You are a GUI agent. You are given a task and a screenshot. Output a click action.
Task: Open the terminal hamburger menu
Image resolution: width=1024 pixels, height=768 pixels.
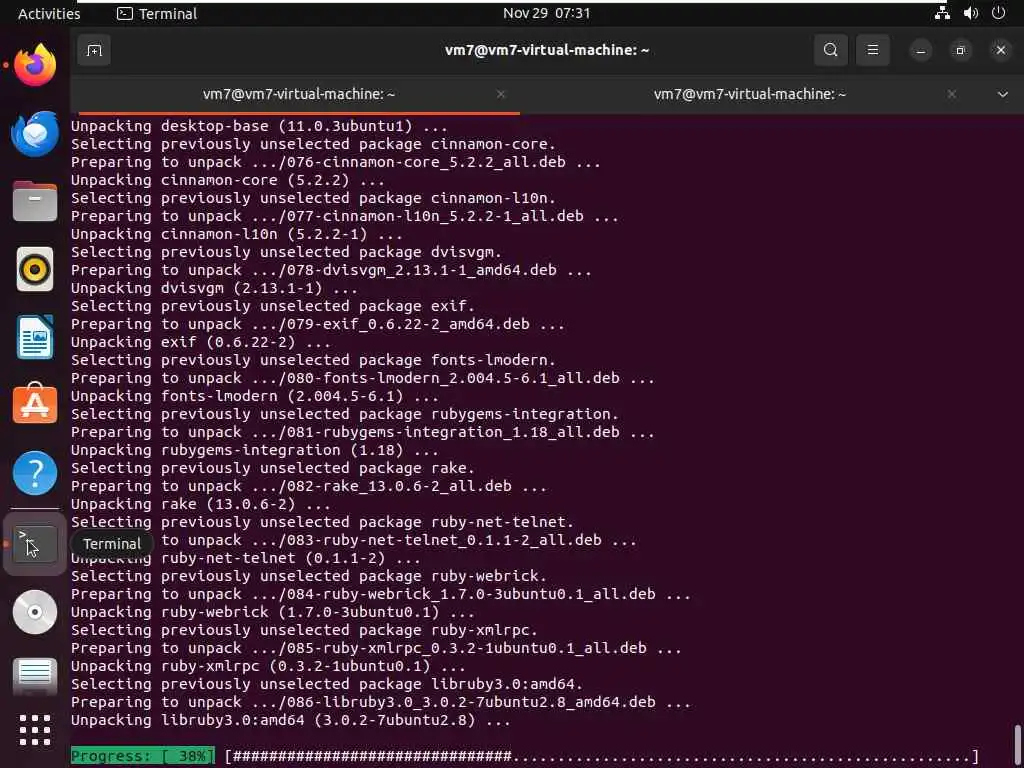coord(872,50)
